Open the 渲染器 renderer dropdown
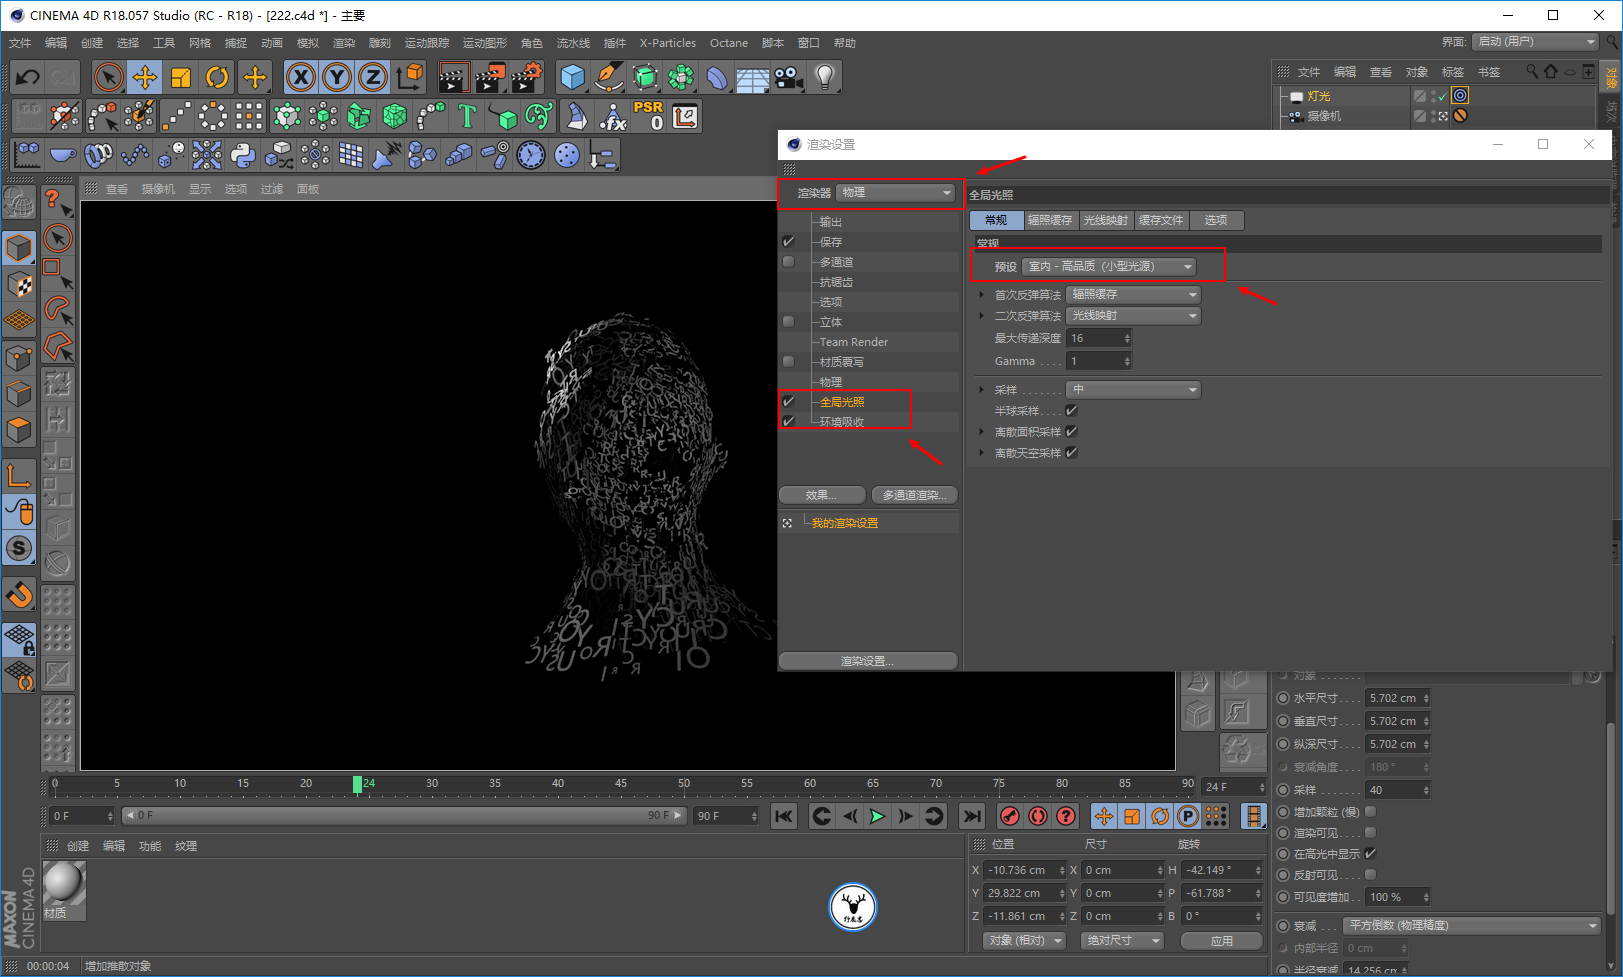 click(897, 193)
